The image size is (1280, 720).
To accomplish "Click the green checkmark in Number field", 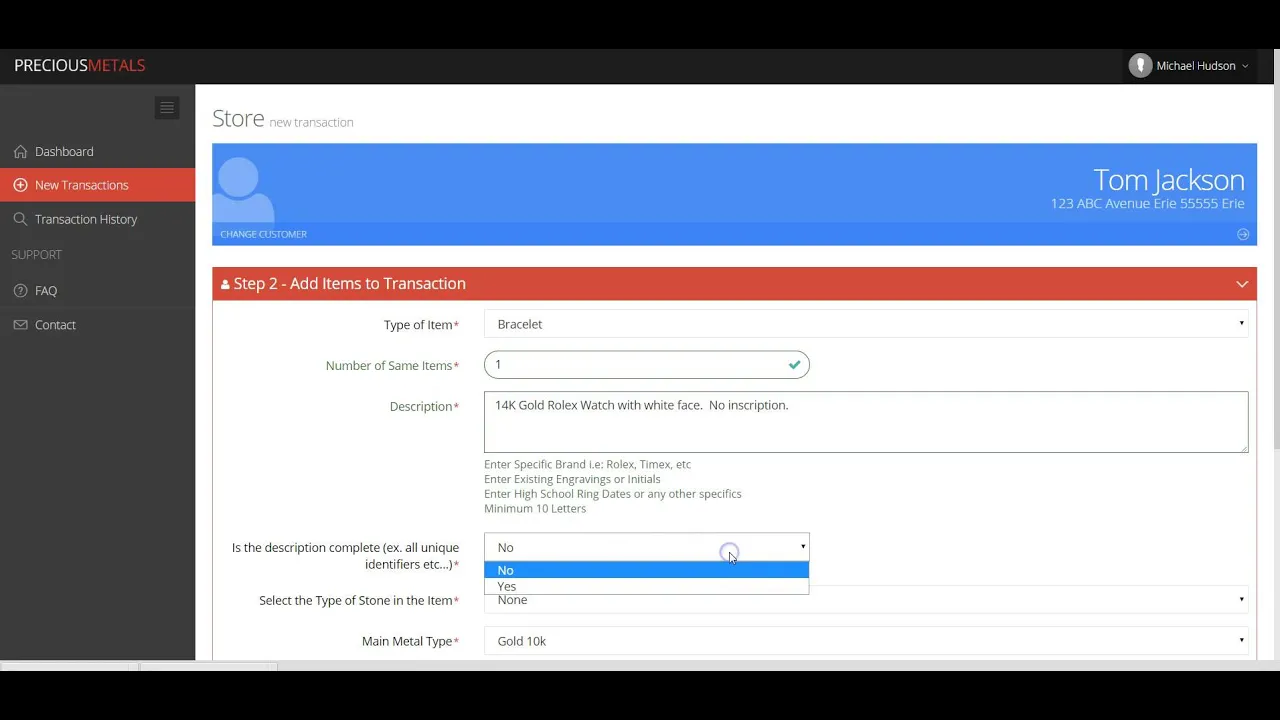I will click(794, 365).
